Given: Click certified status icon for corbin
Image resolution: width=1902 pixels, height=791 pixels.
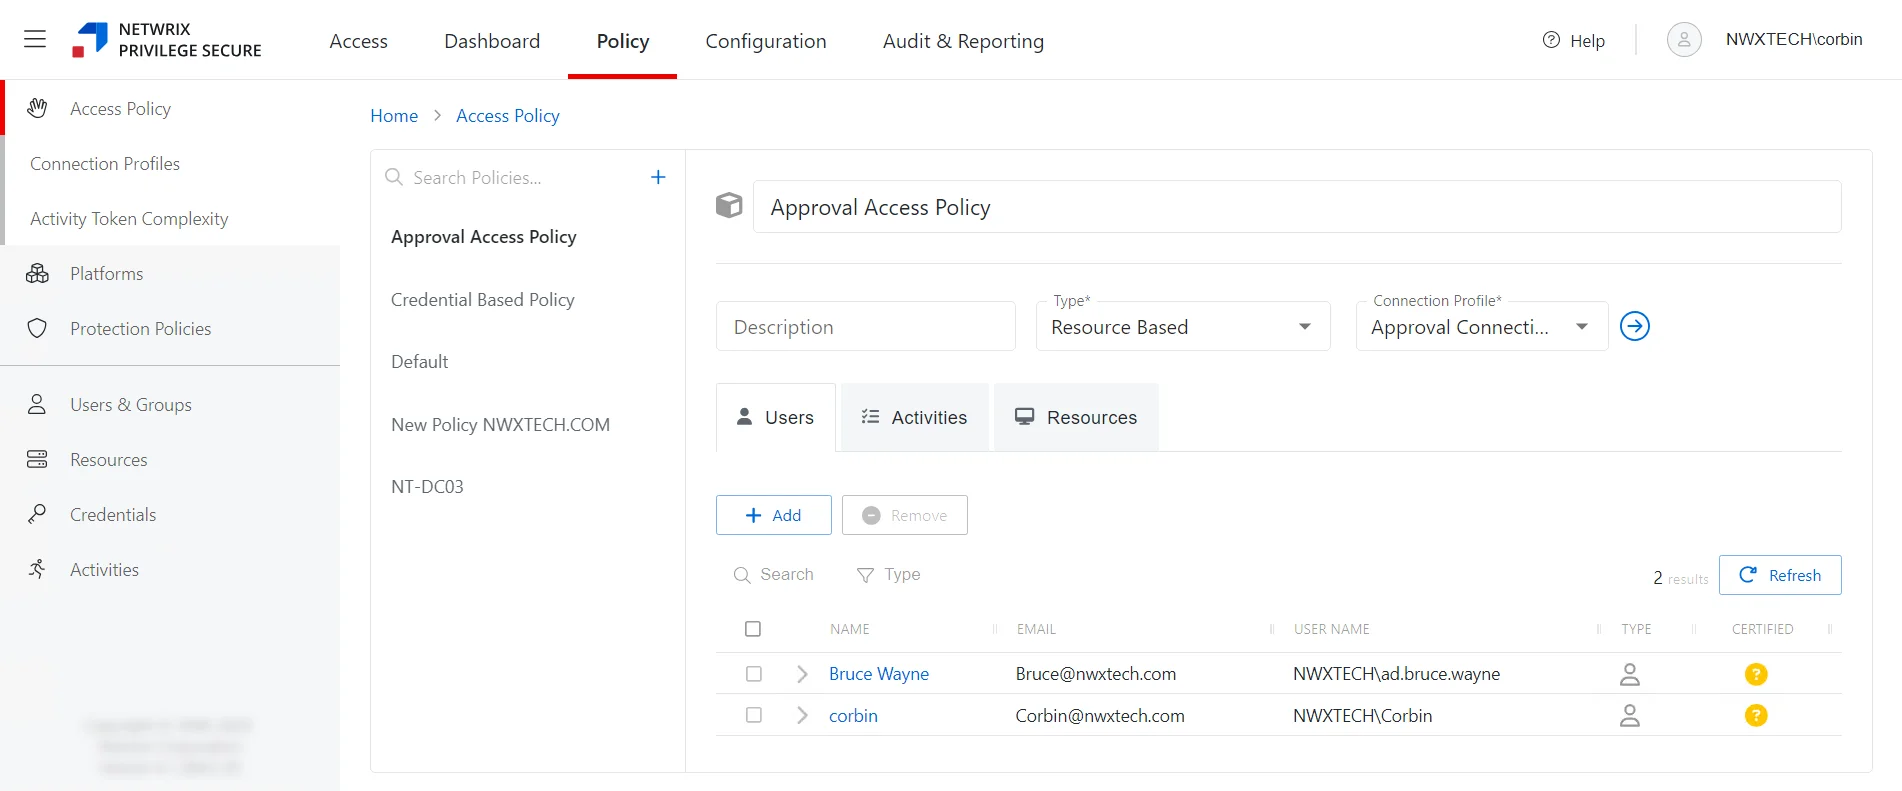Looking at the screenshot, I should pos(1756,715).
